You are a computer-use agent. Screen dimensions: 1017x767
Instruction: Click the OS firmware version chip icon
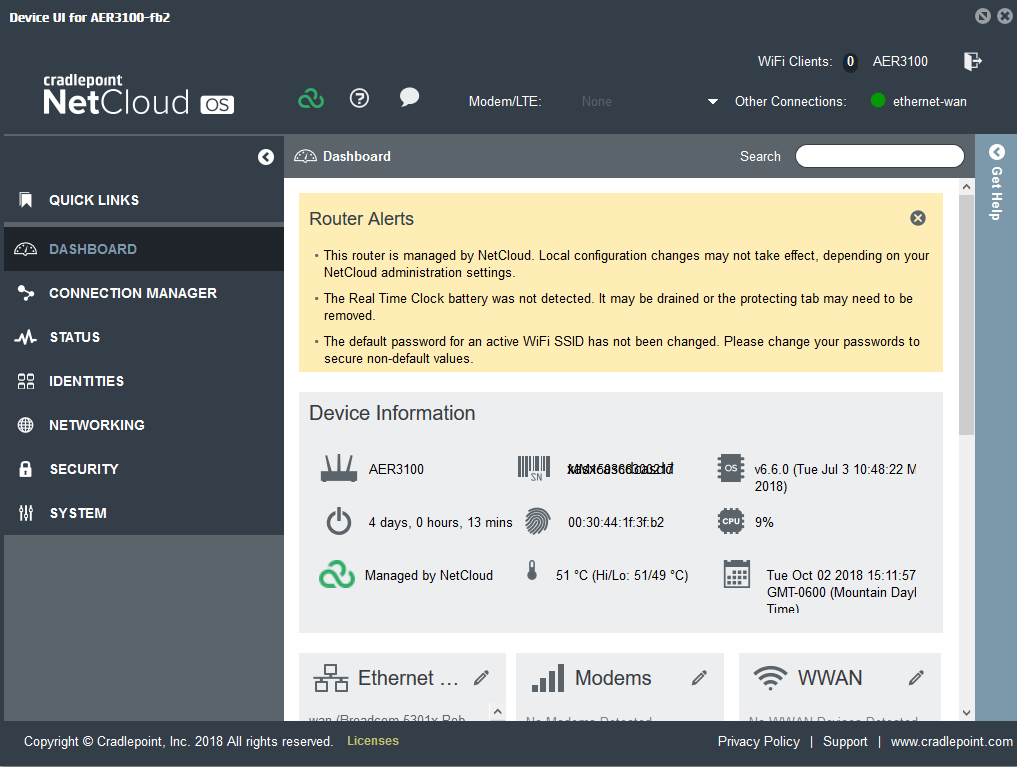[731, 468]
